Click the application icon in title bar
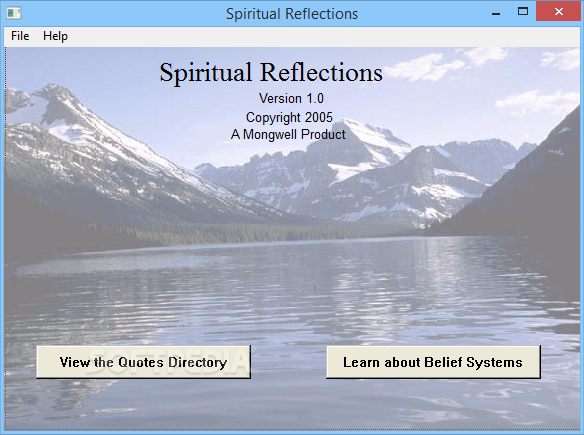This screenshot has width=584, height=435. 14,13
